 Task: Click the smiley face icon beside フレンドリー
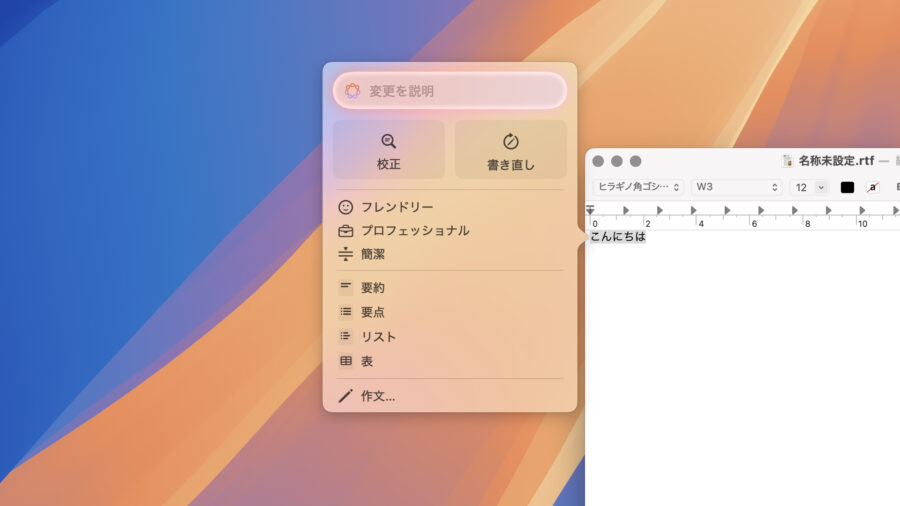point(346,207)
